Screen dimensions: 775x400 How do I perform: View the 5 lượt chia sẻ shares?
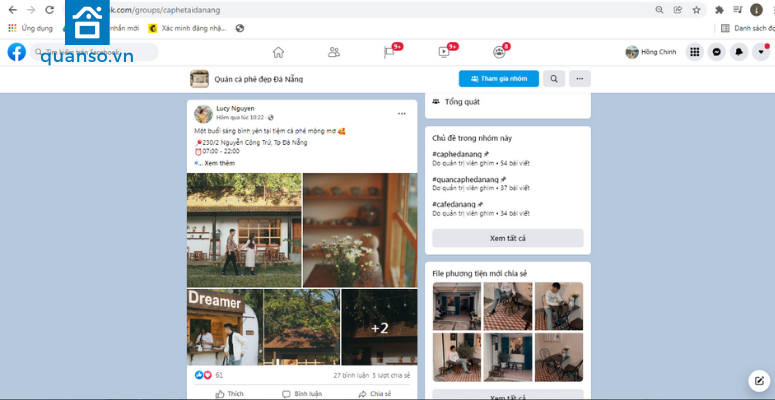tap(391, 375)
